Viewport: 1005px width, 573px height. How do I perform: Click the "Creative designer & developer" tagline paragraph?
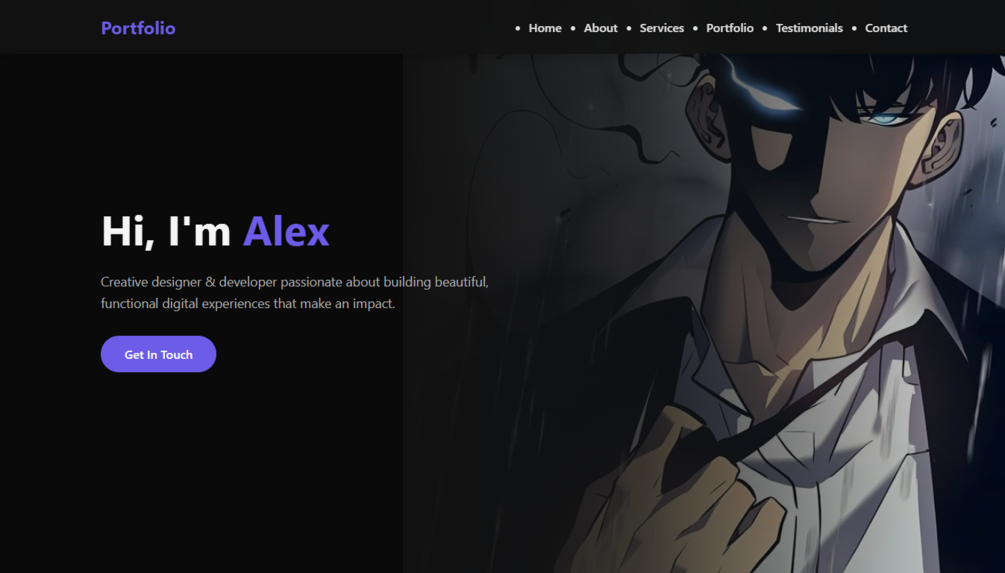(x=295, y=292)
